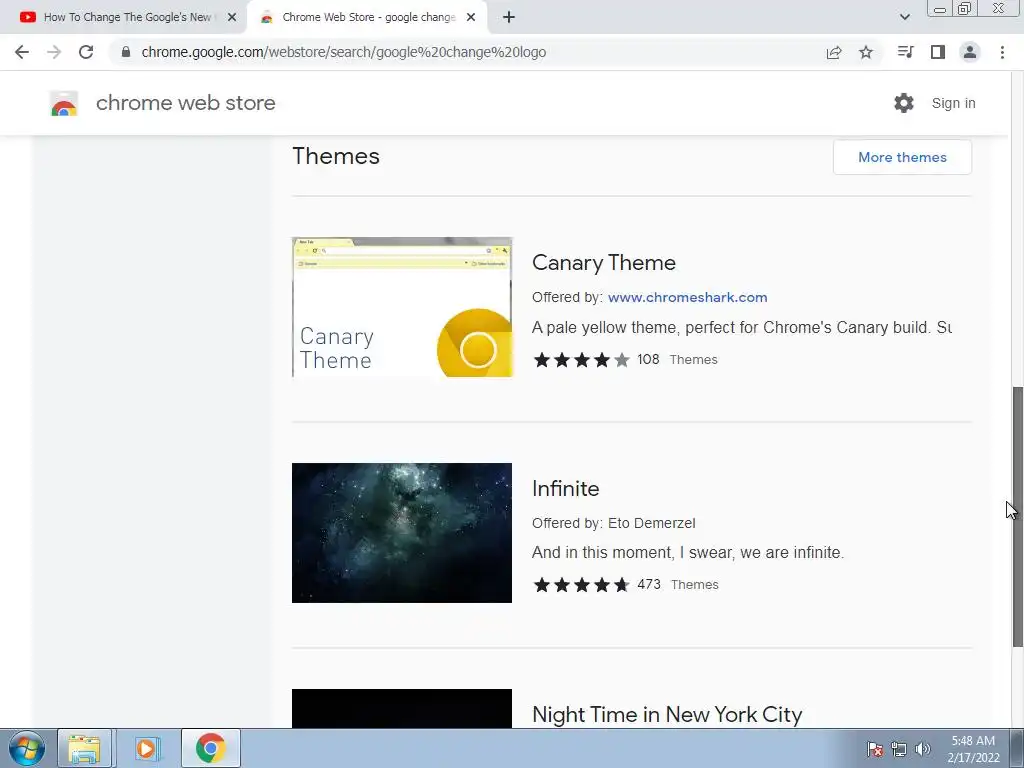Click the 'Themes' category under Canary Theme
Image resolution: width=1024 pixels, height=768 pixels.
coord(694,360)
